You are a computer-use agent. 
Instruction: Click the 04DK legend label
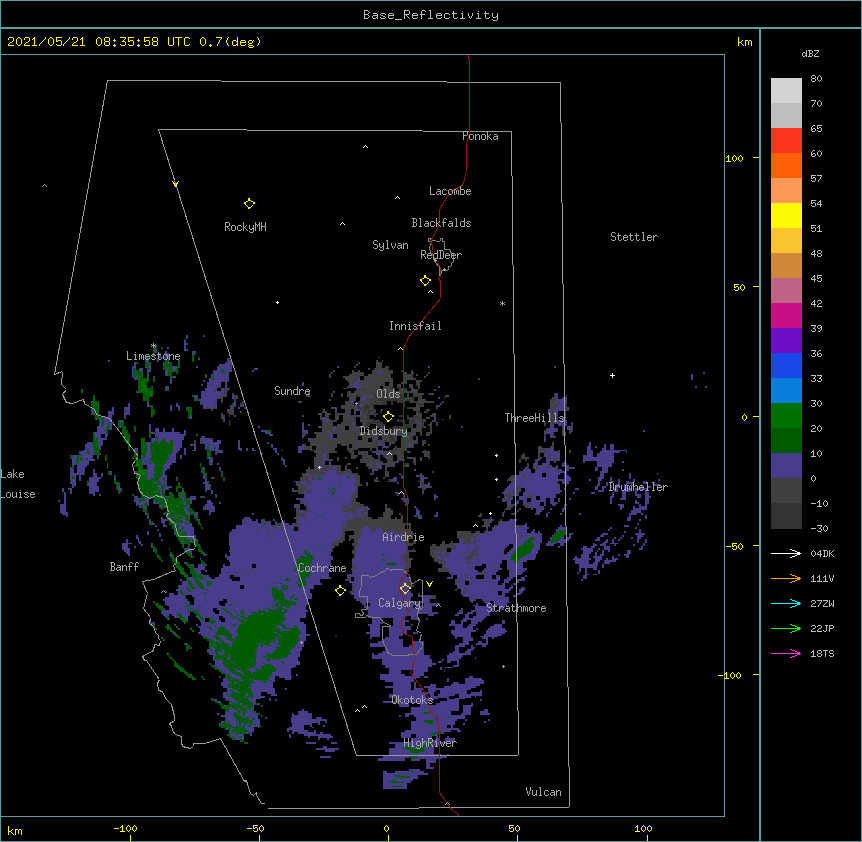[x=822, y=553]
